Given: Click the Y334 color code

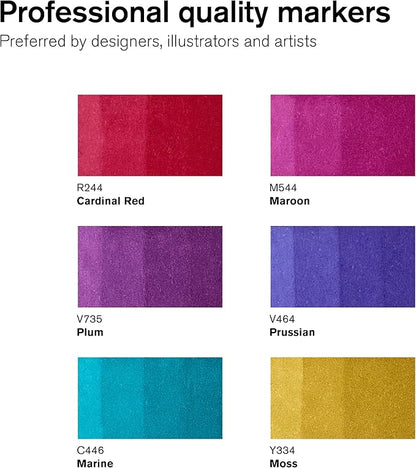Looking at the screenshot, I should [x=282, y=450].
